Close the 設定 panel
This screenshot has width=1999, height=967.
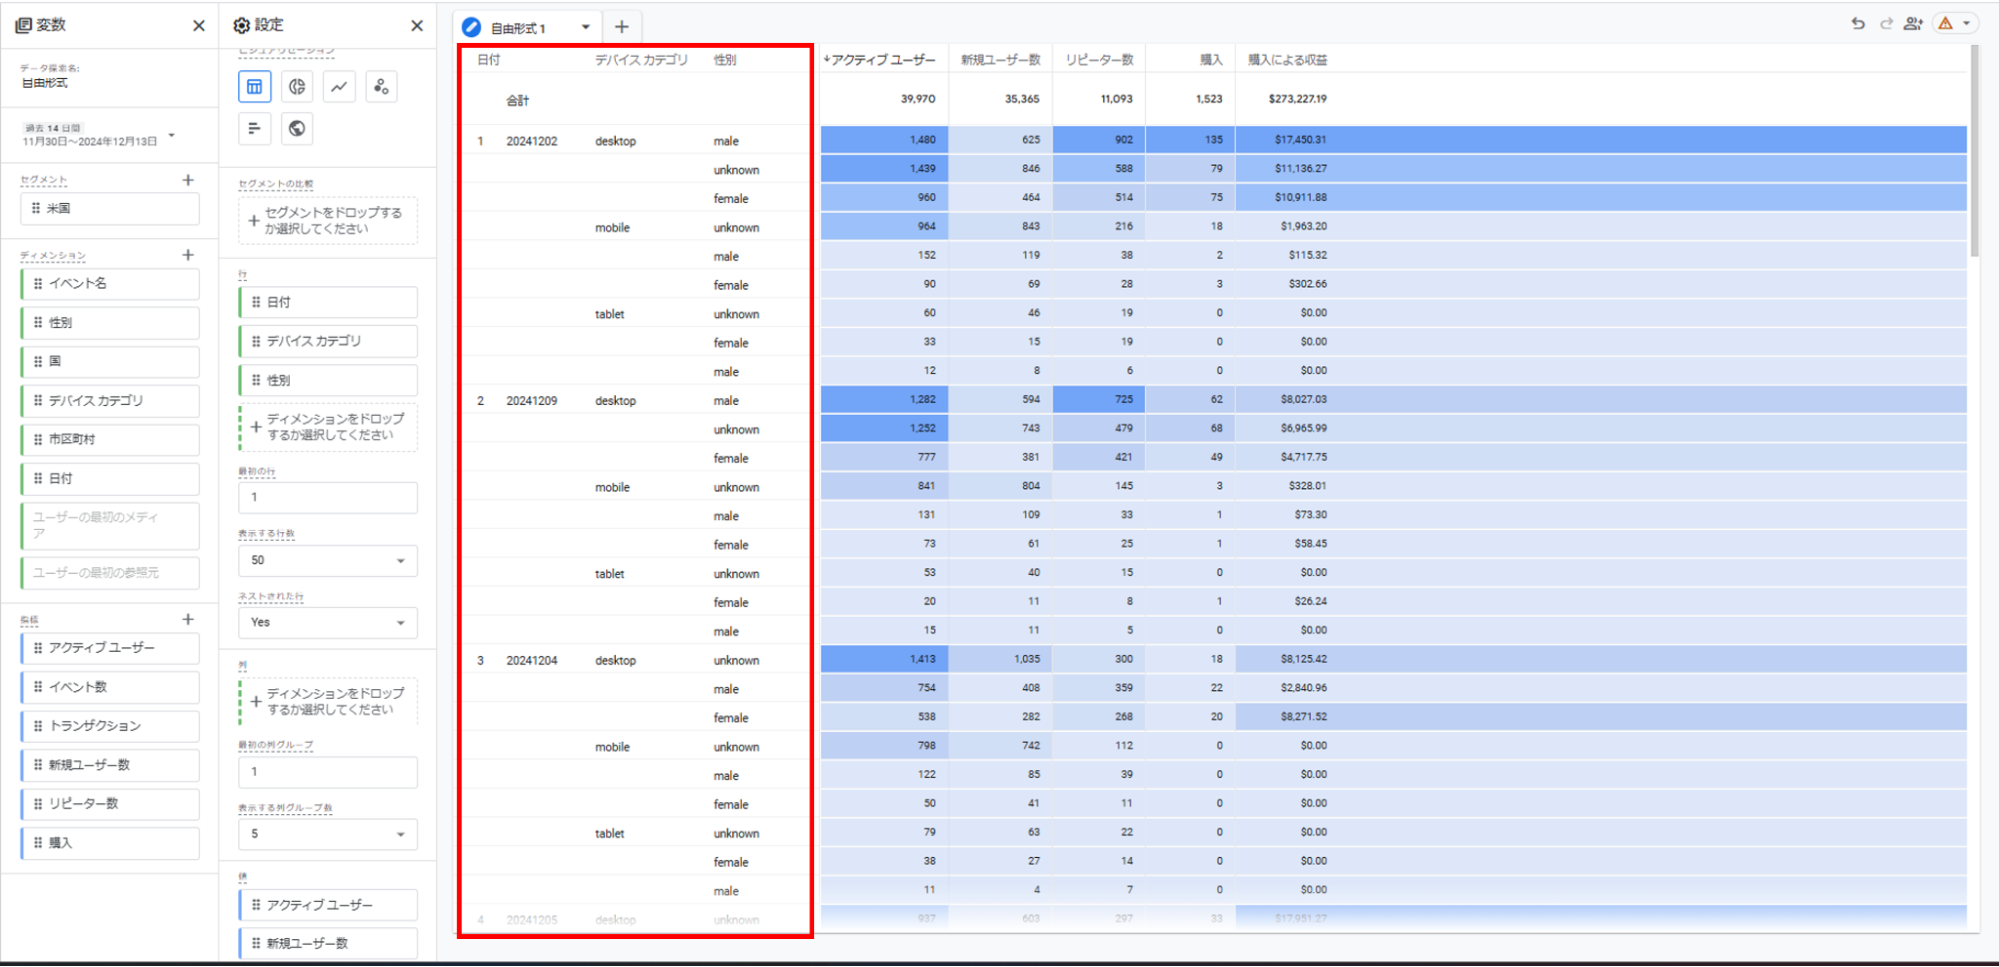417,25
